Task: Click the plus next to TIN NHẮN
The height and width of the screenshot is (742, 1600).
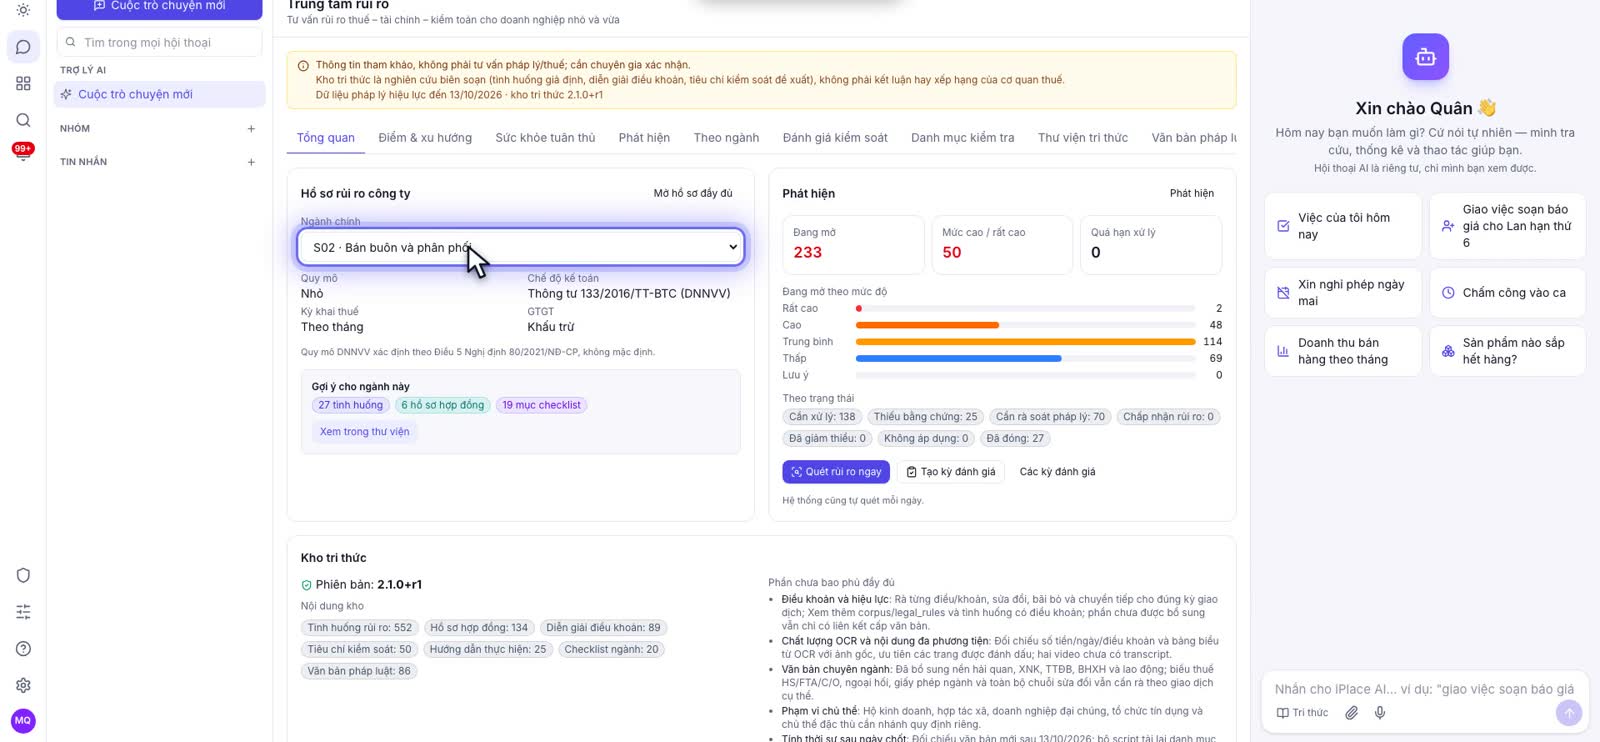Action: click(x=251, y=162)
